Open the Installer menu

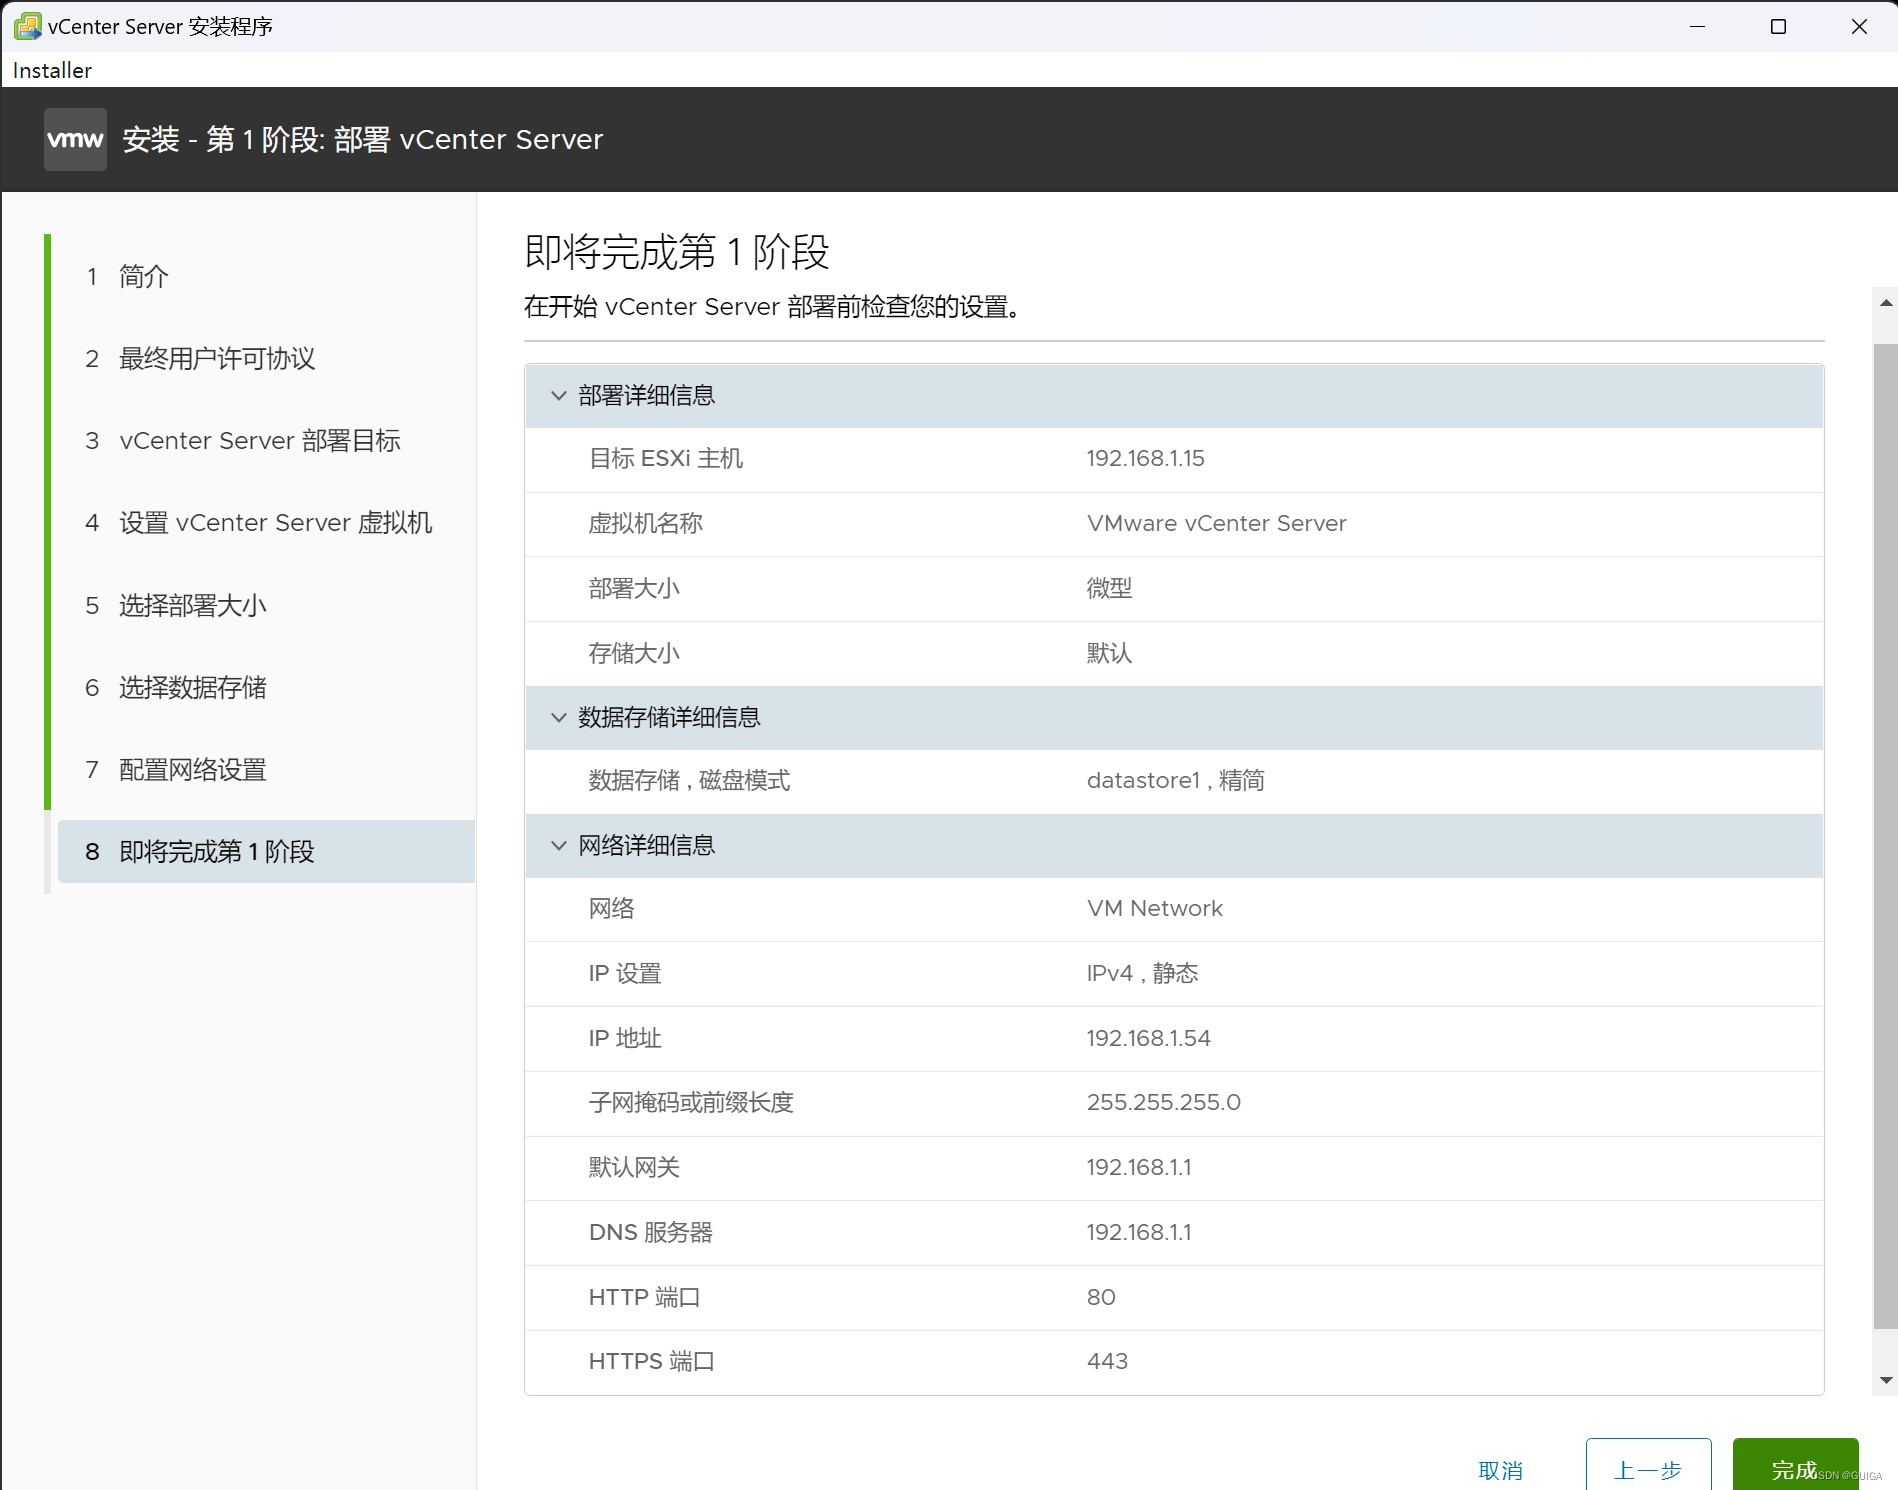point(51,70)
